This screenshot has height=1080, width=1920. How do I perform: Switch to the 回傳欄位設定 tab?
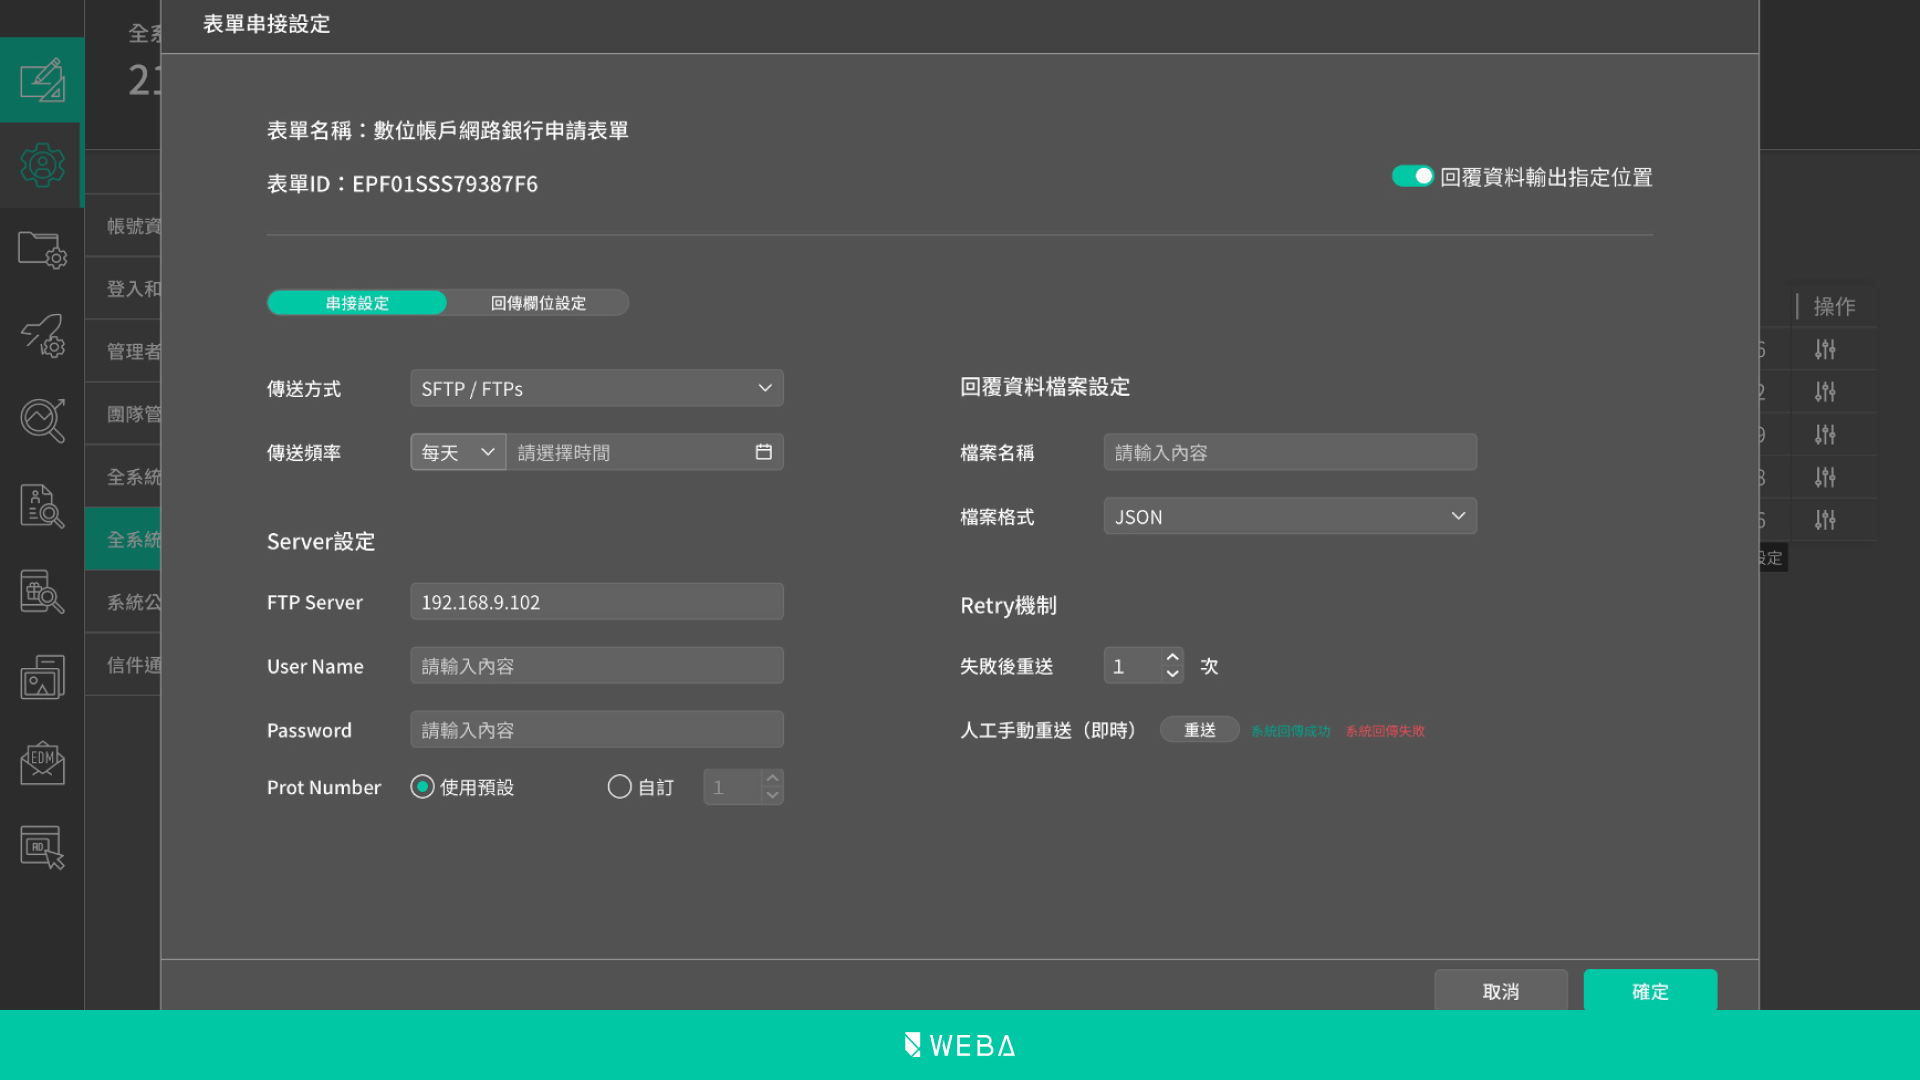538,303
